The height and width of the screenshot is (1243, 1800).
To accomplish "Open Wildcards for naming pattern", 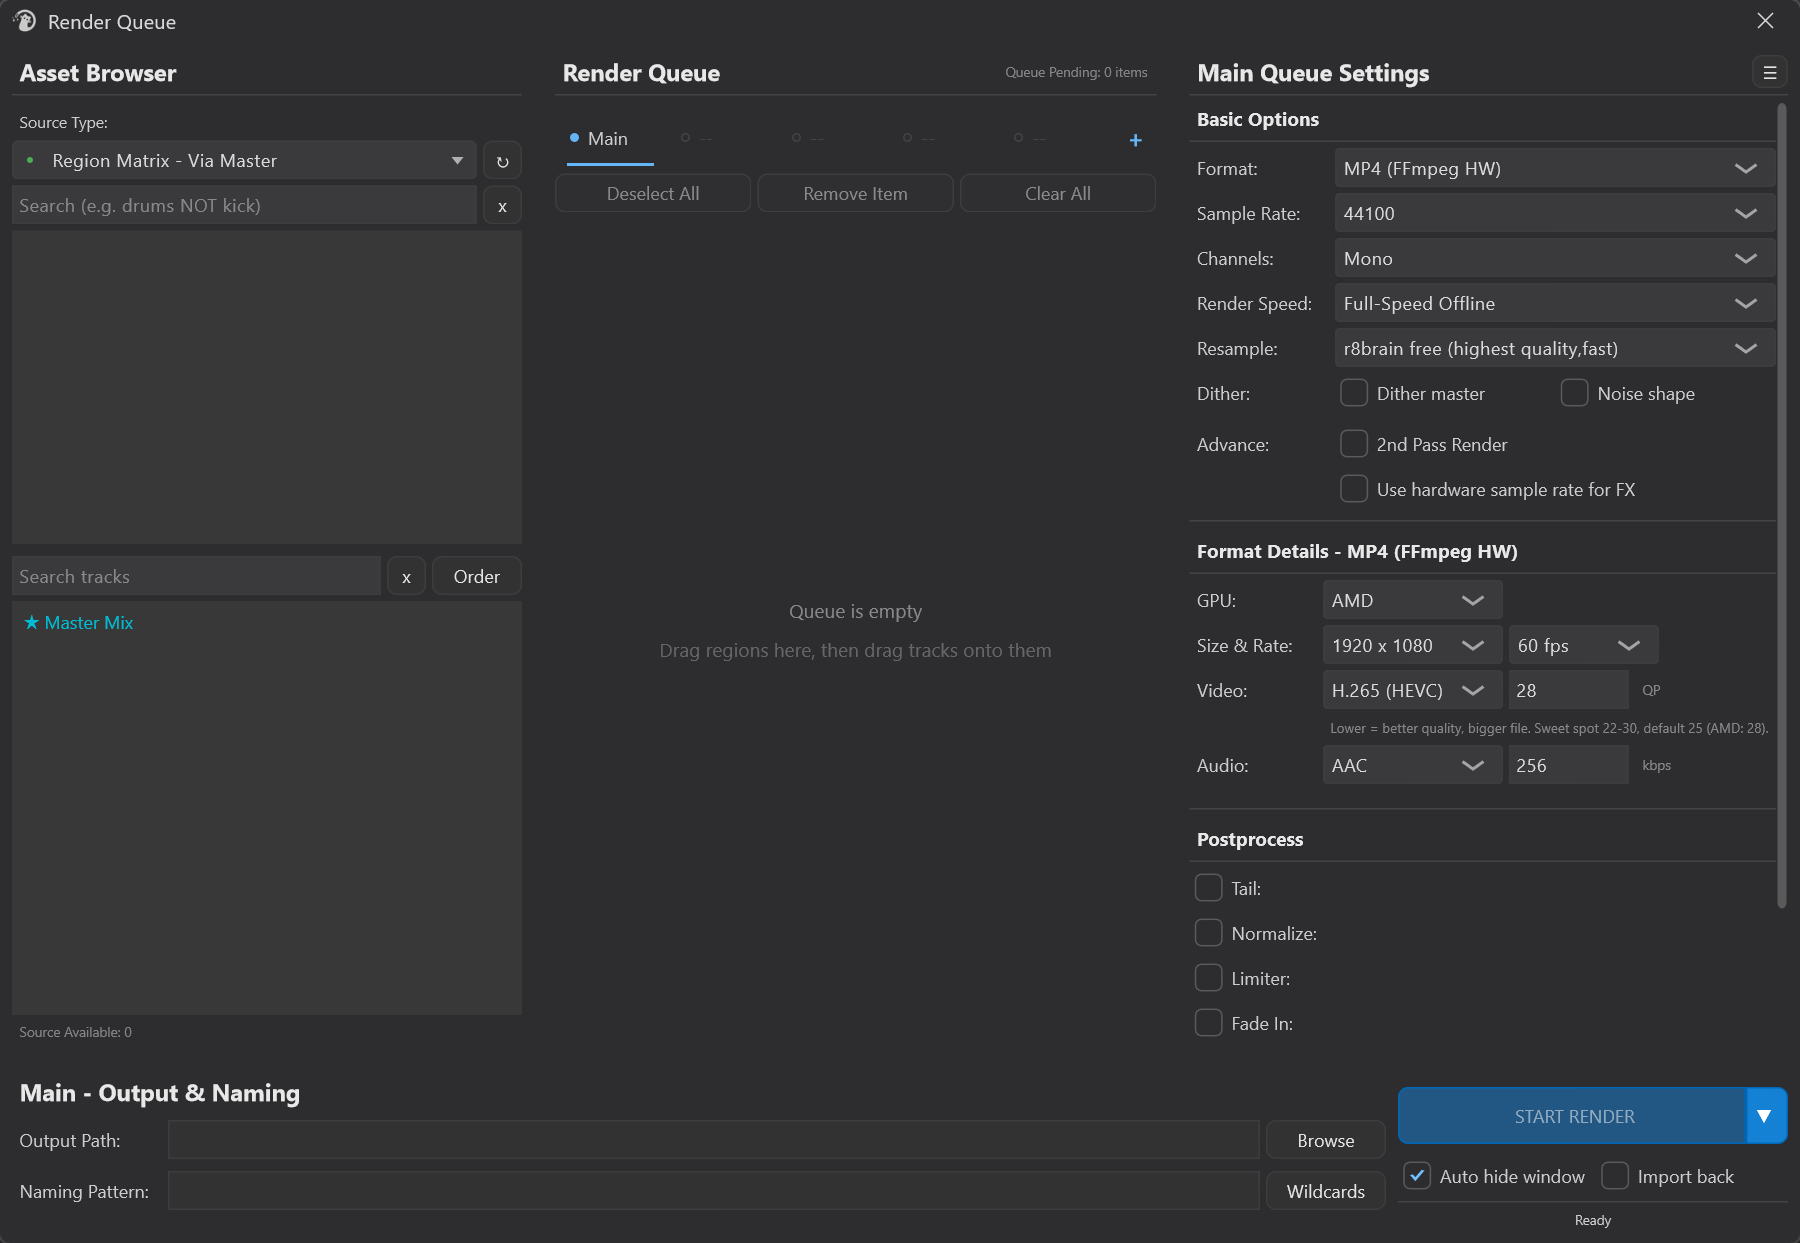I will pos(1326,1192).
